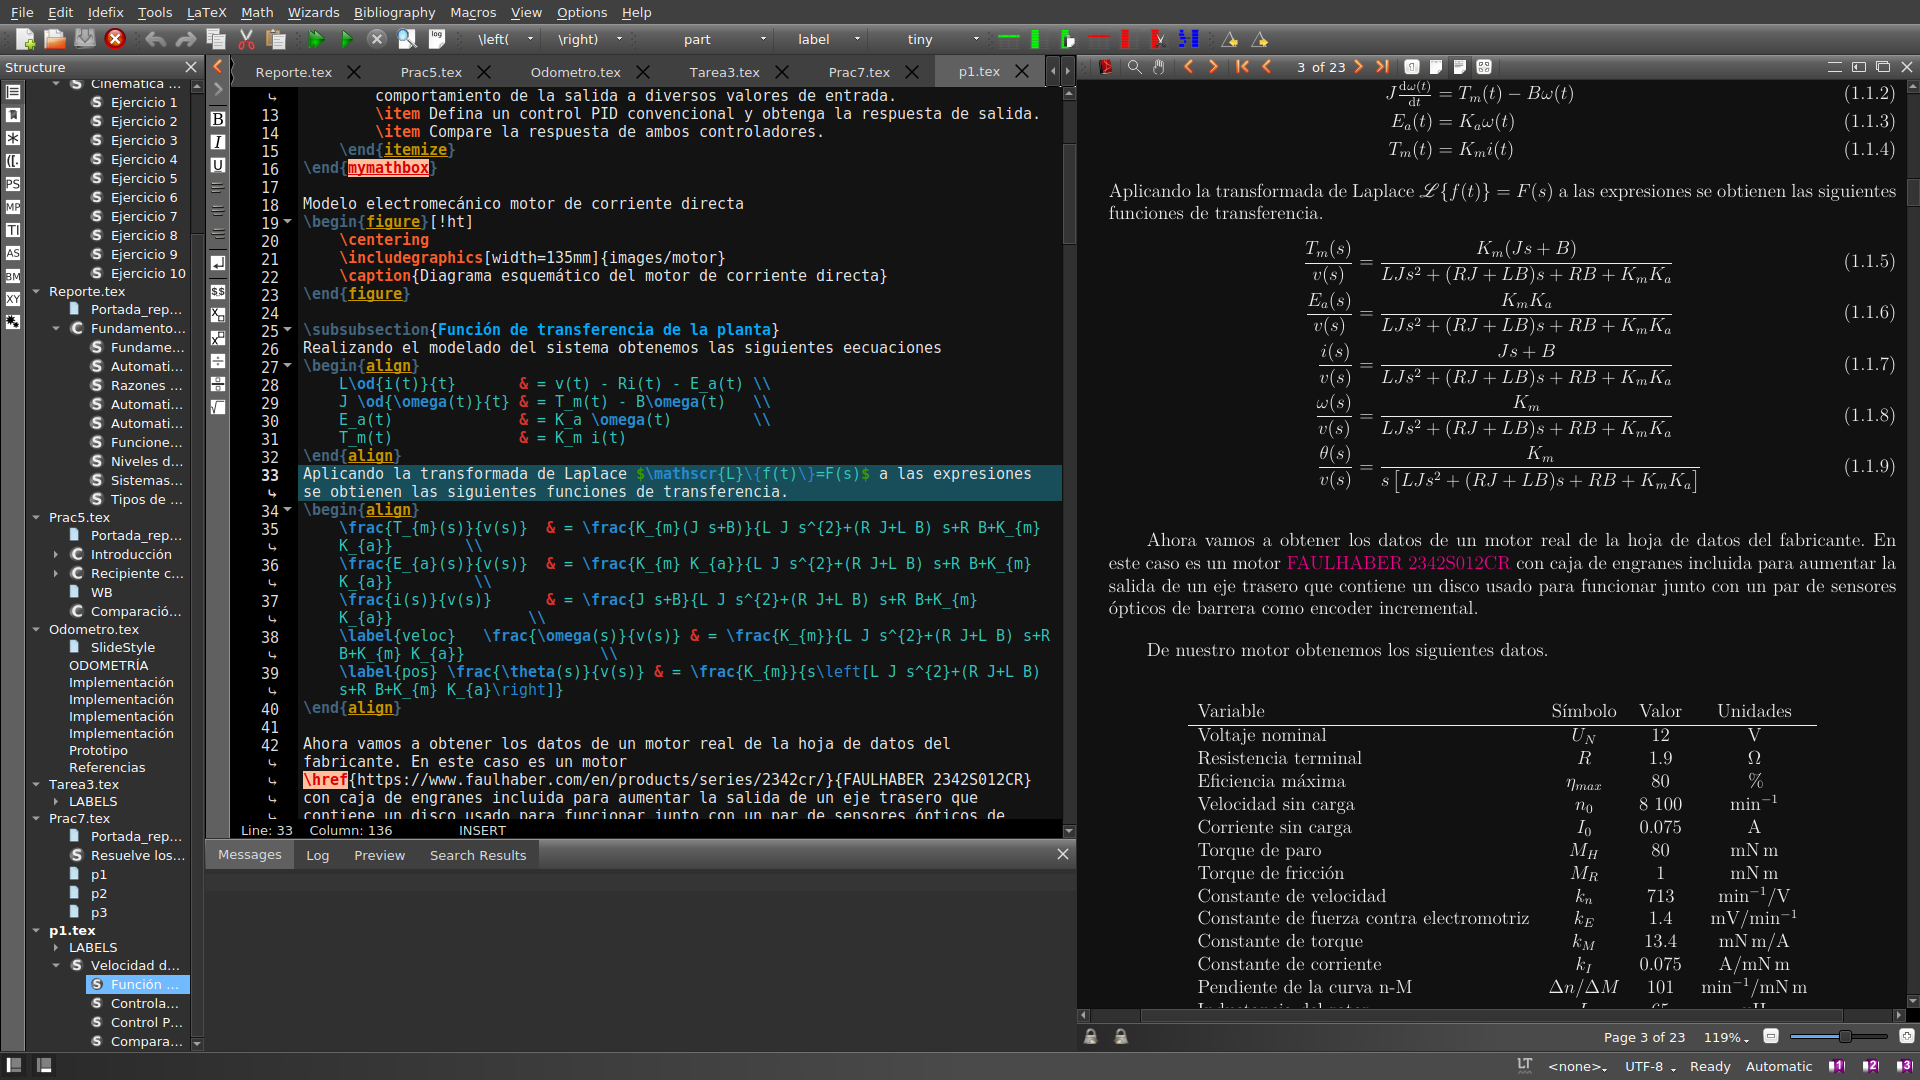Toggle the second PDF sync lock icon
Screen dimensions: 1920x1080
(1121, 1037)
